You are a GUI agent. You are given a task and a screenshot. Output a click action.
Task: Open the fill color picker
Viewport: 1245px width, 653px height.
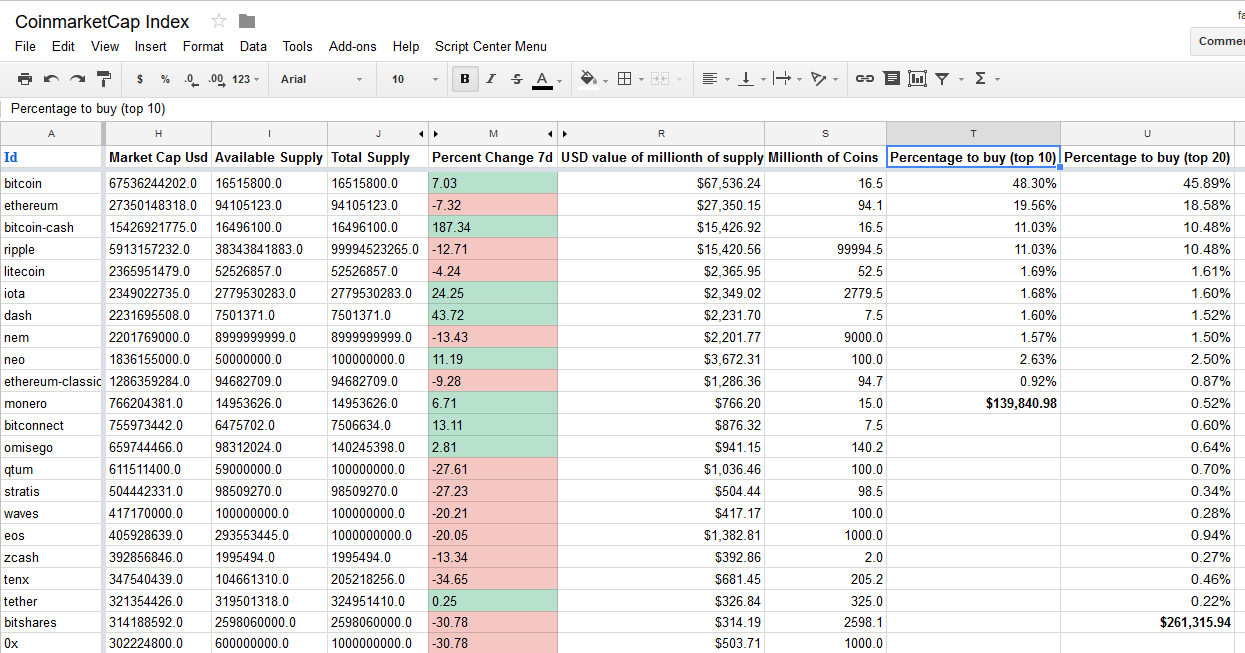(589, 79)
